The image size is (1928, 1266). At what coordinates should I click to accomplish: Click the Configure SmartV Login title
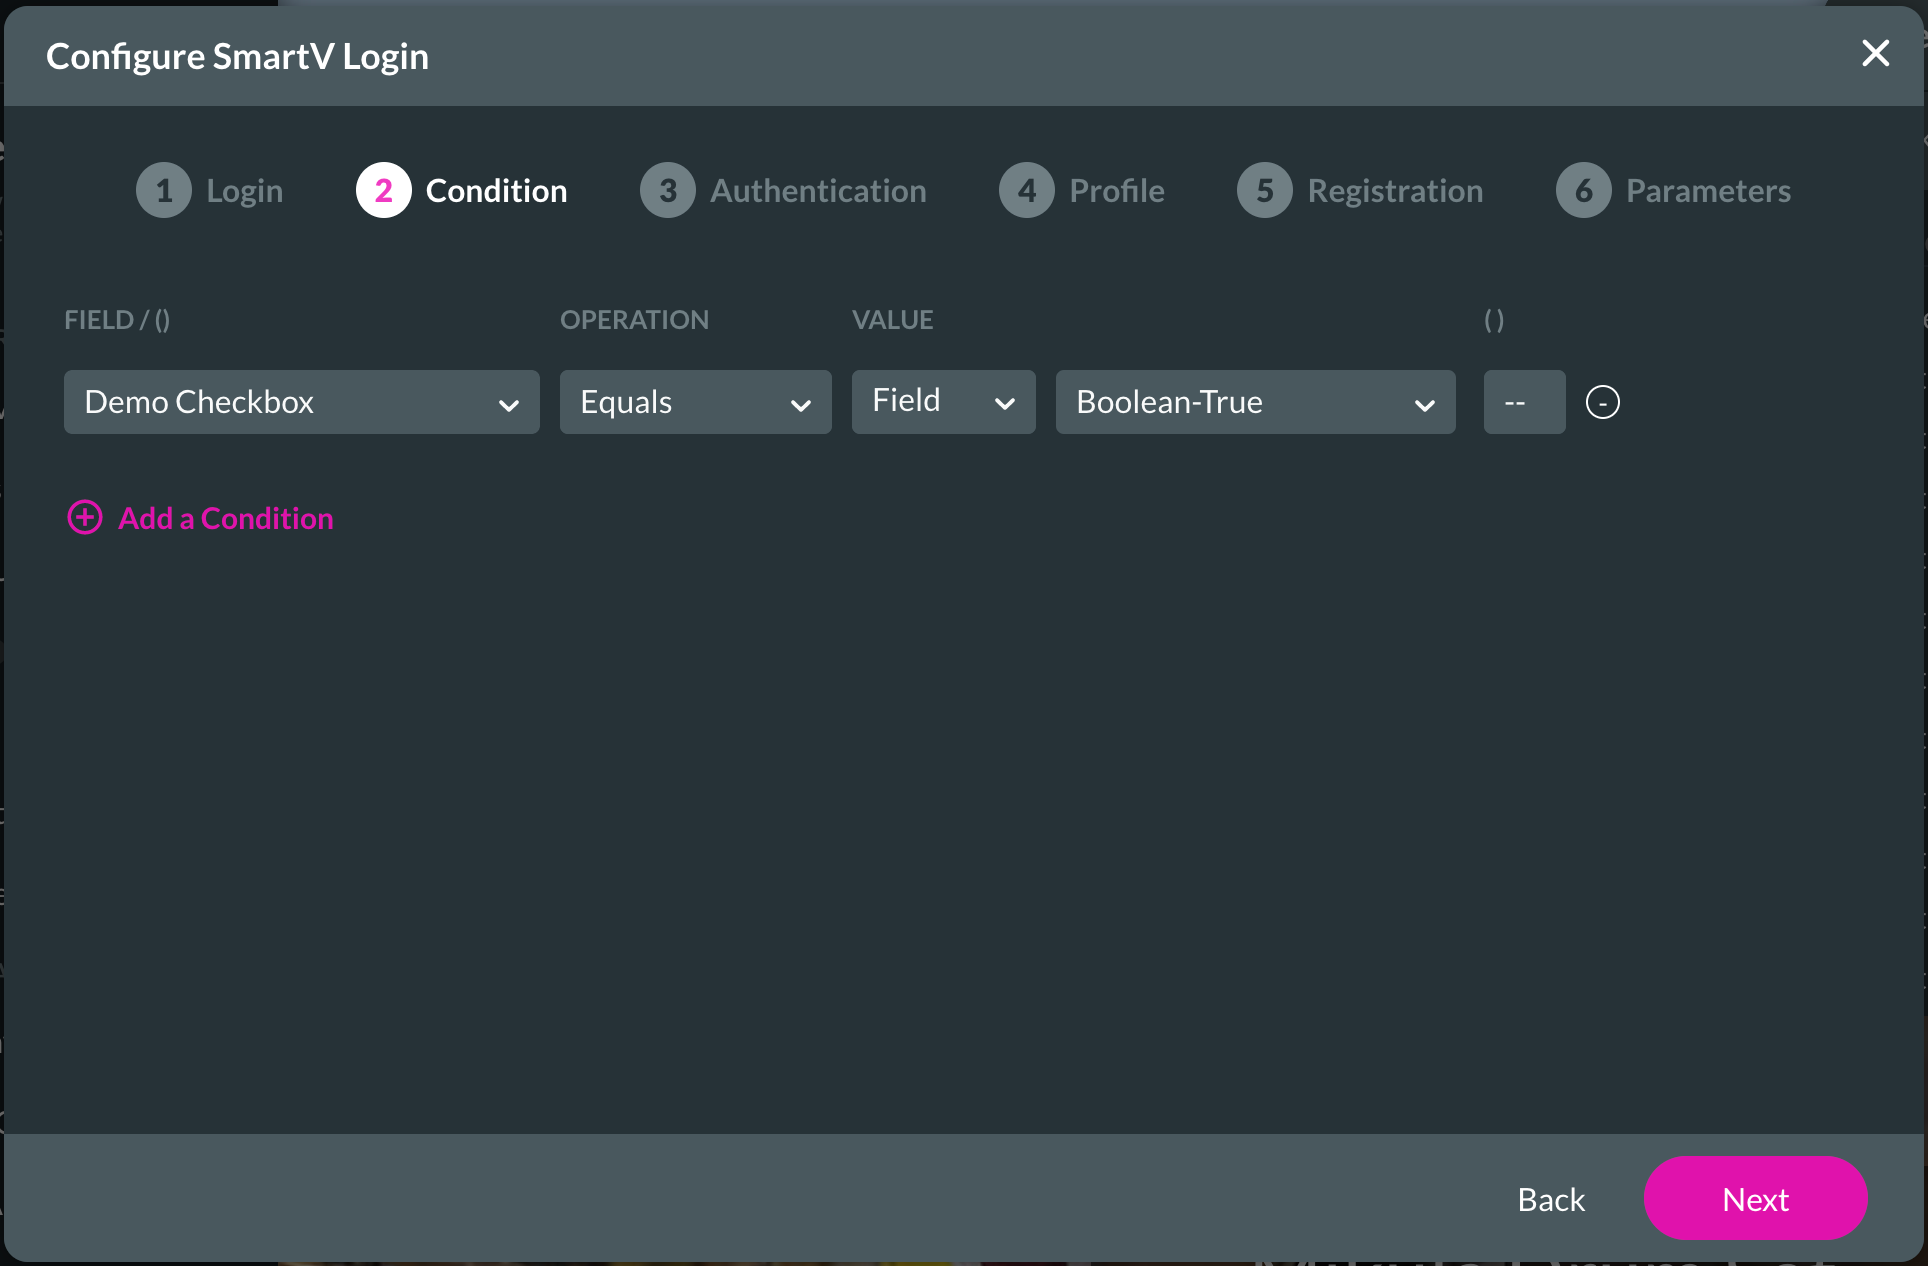(x=237, y=57)
